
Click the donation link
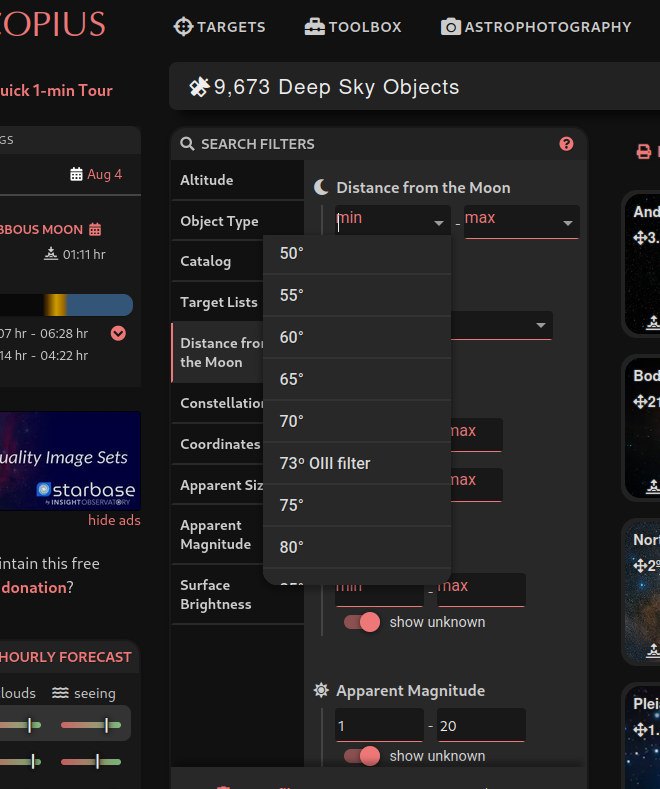[x=34, y=587]
